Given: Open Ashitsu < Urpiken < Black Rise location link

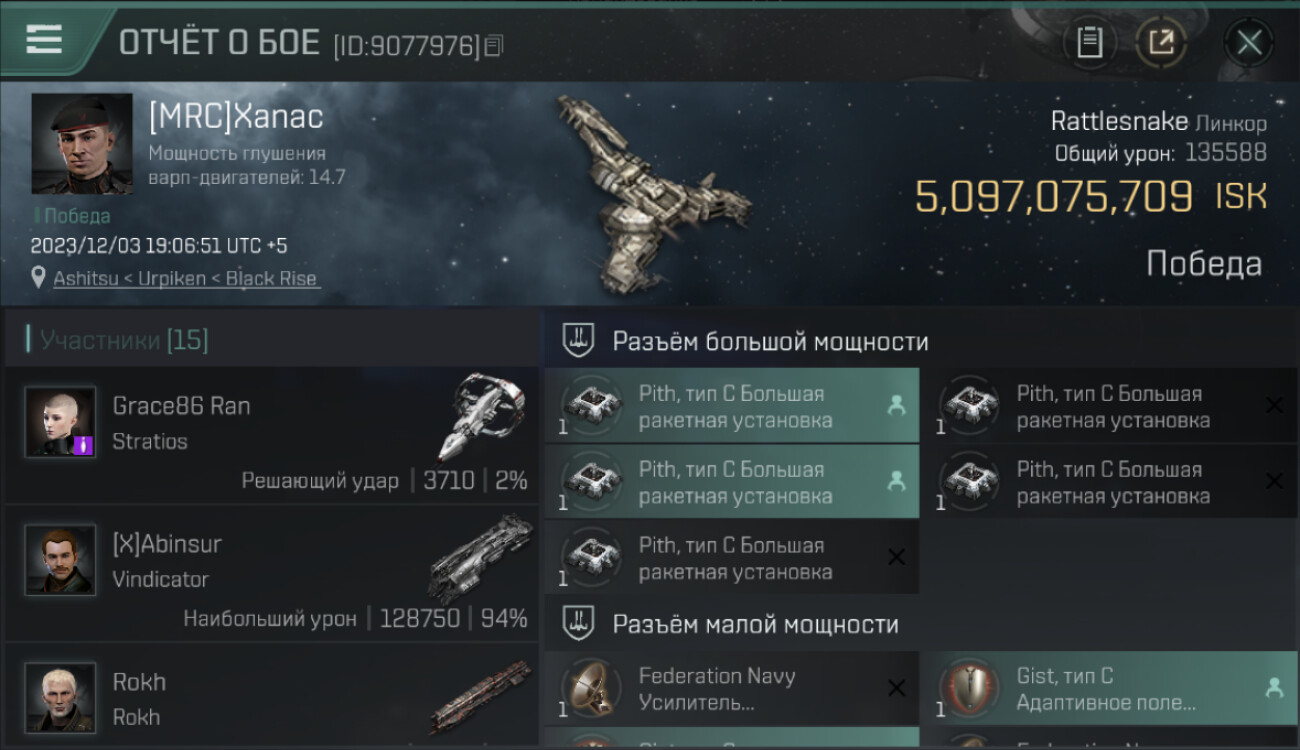Looking at the screenshot, I should (186, 279).
